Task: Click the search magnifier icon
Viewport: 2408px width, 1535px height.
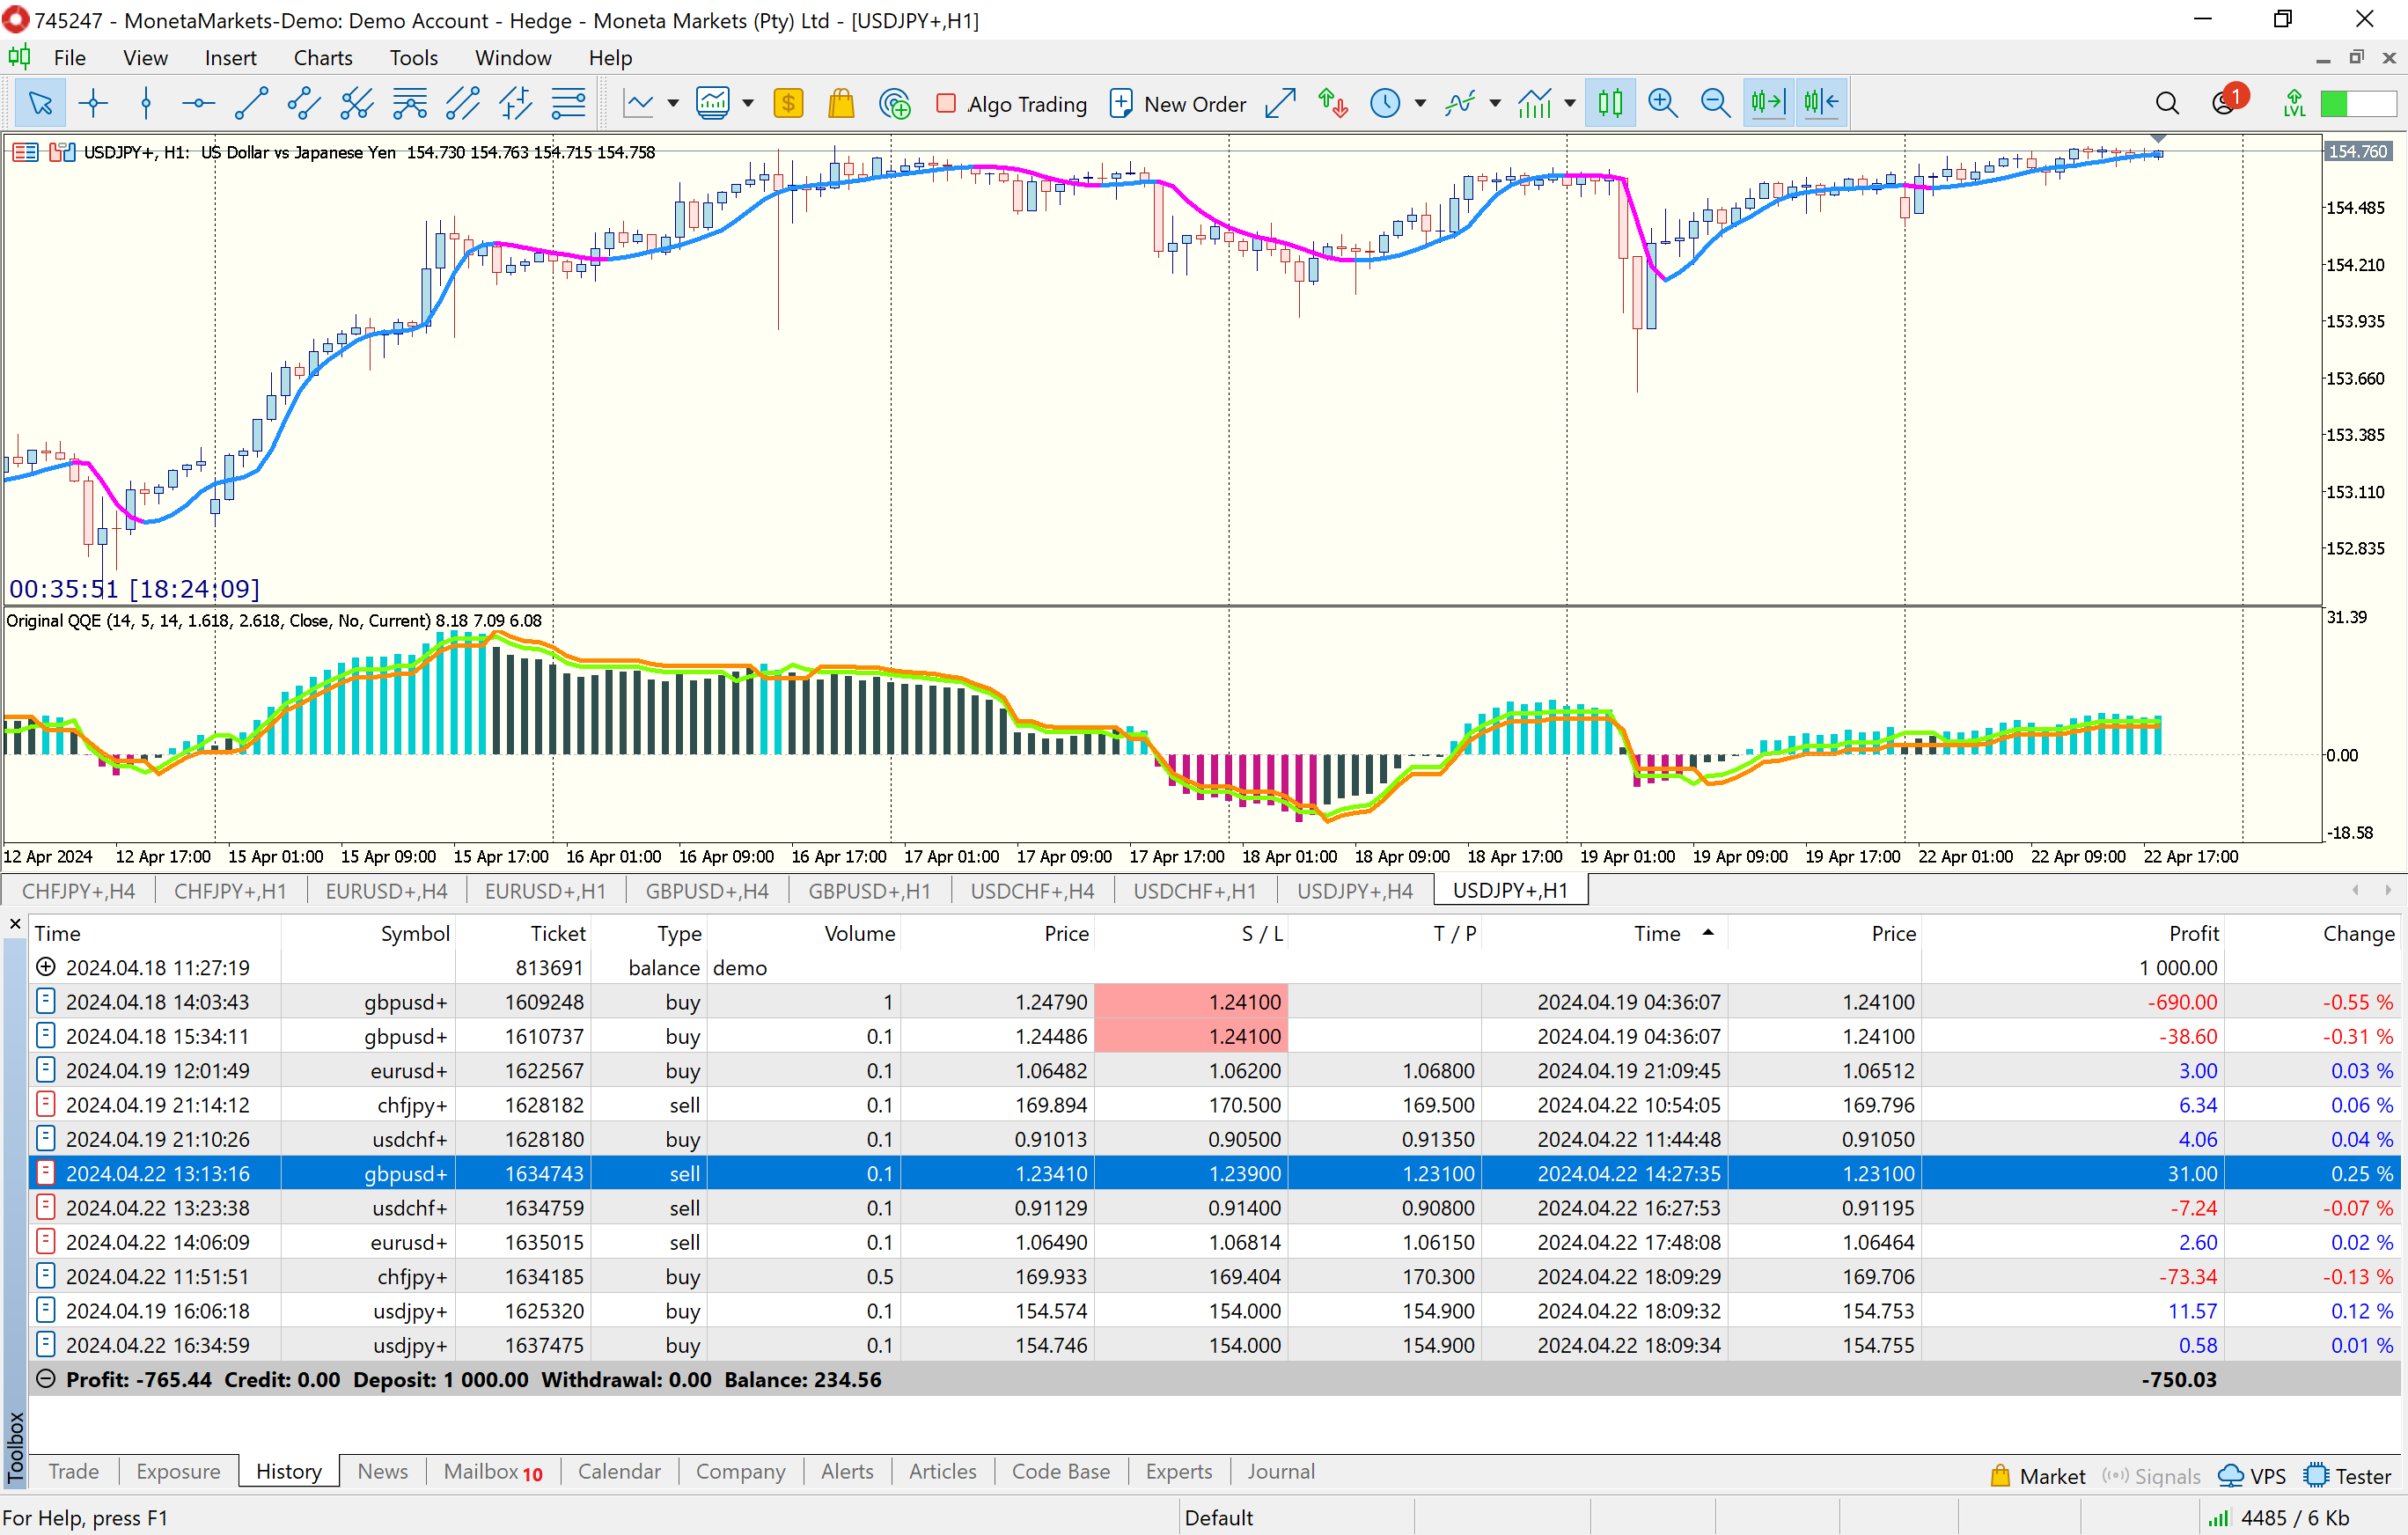Action: pos(2166,103)
